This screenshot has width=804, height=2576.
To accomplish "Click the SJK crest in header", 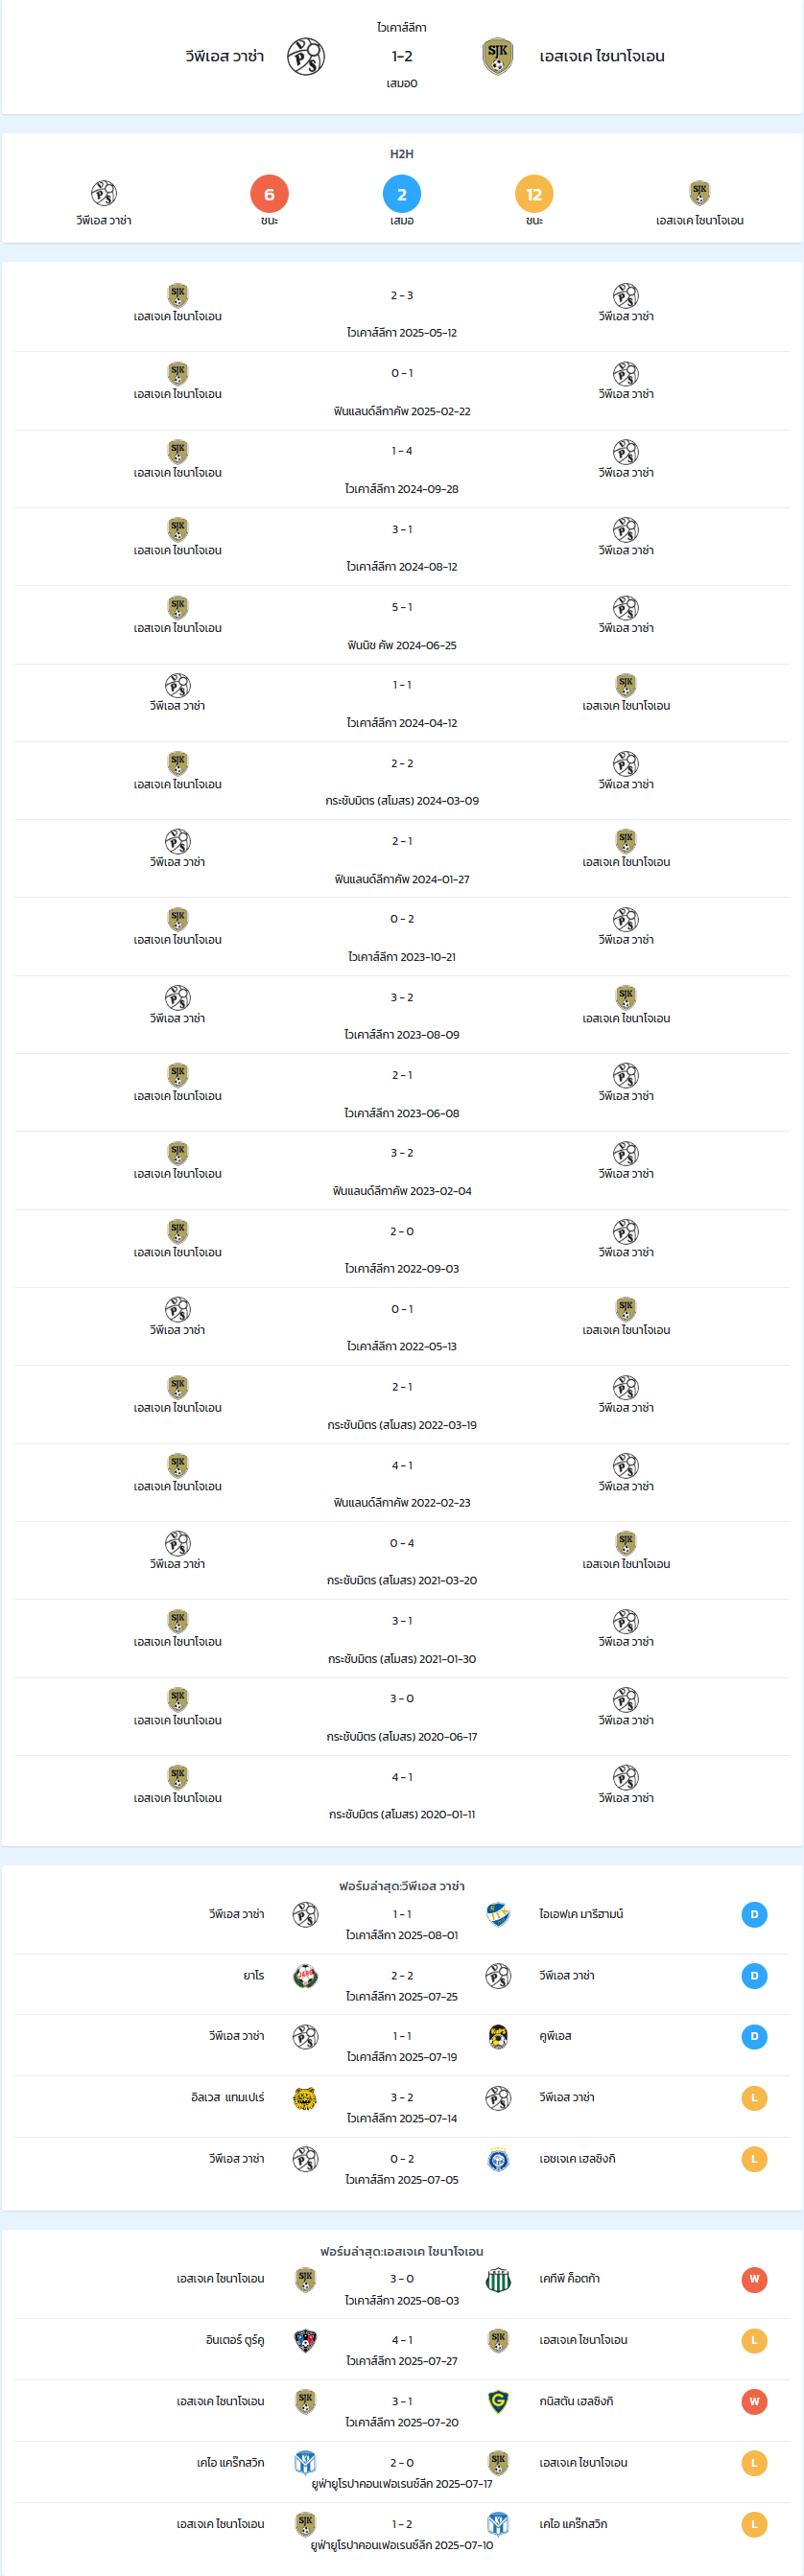I will tap(498, 57).
